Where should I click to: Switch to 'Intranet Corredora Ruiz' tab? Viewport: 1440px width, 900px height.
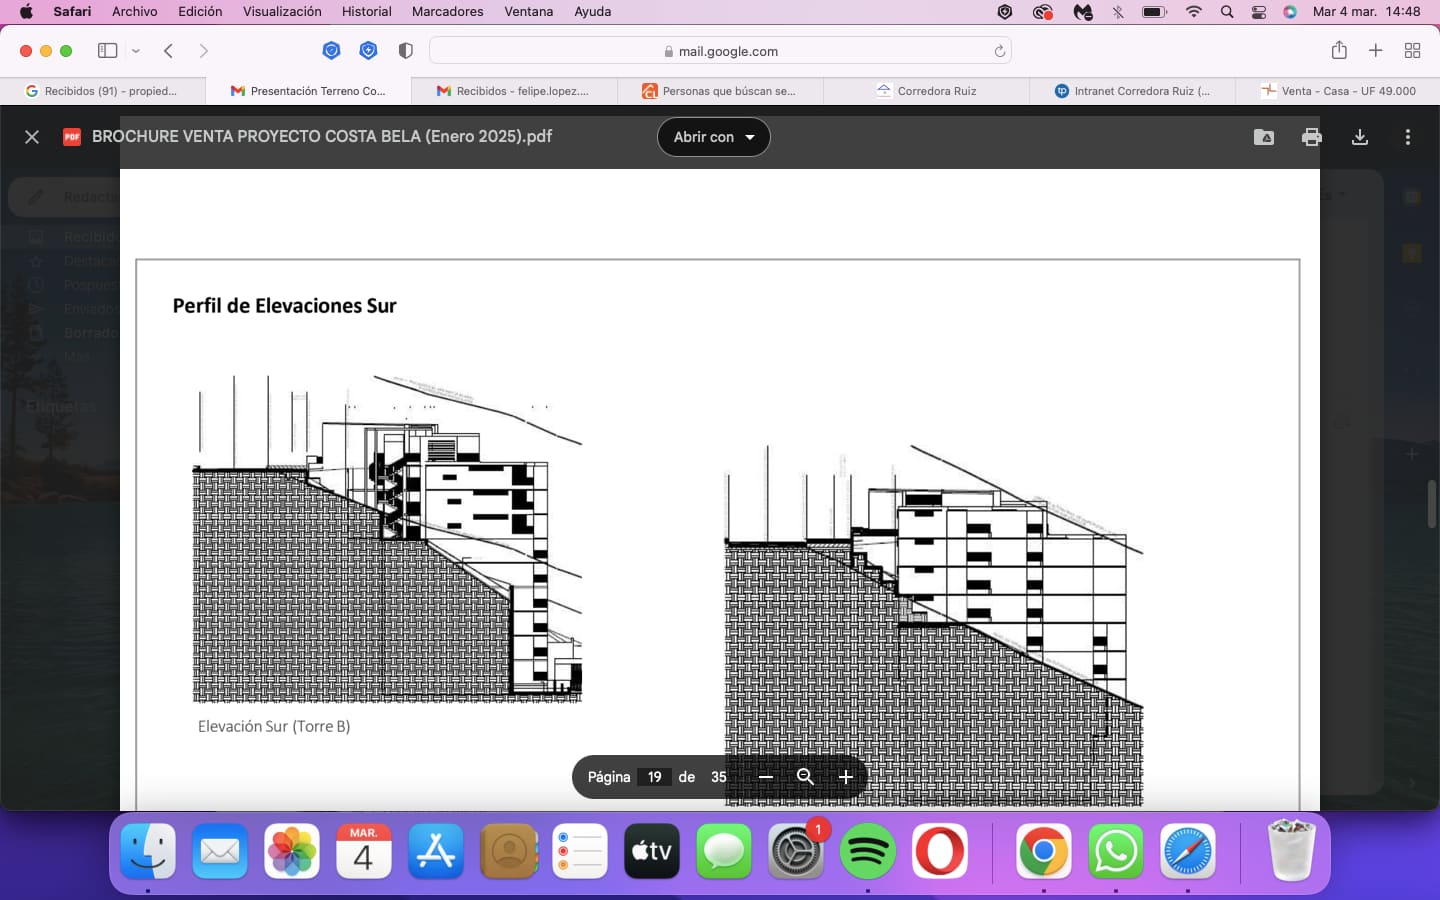pos(1132,91)
